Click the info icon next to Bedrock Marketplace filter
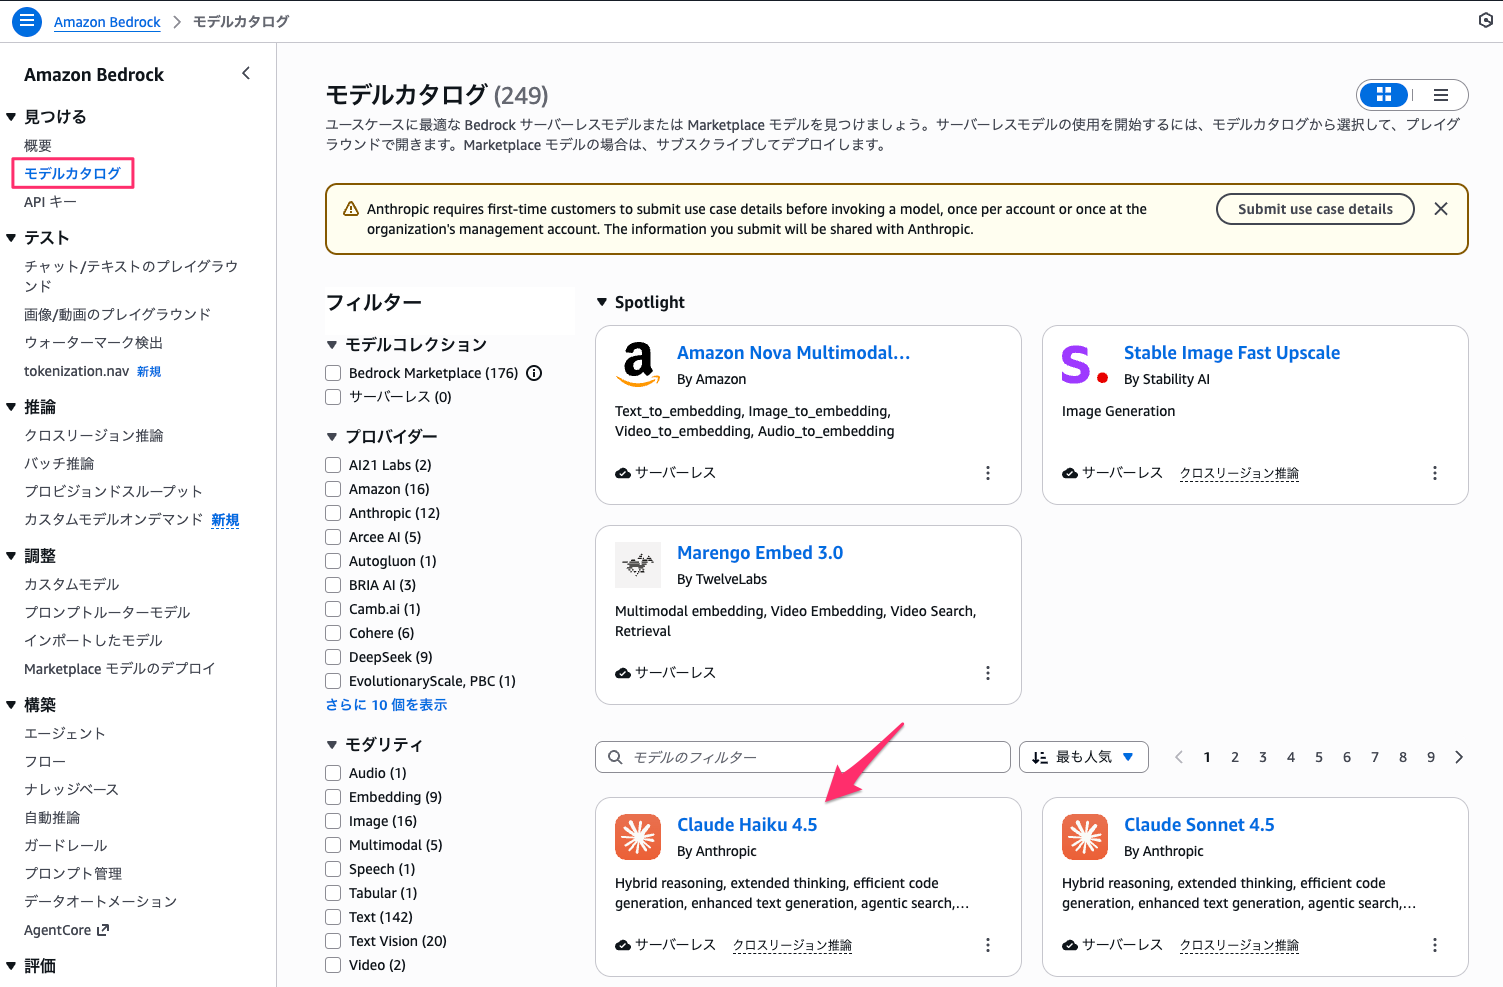This screenshot has width=1503, height=987. click(534, 373)
